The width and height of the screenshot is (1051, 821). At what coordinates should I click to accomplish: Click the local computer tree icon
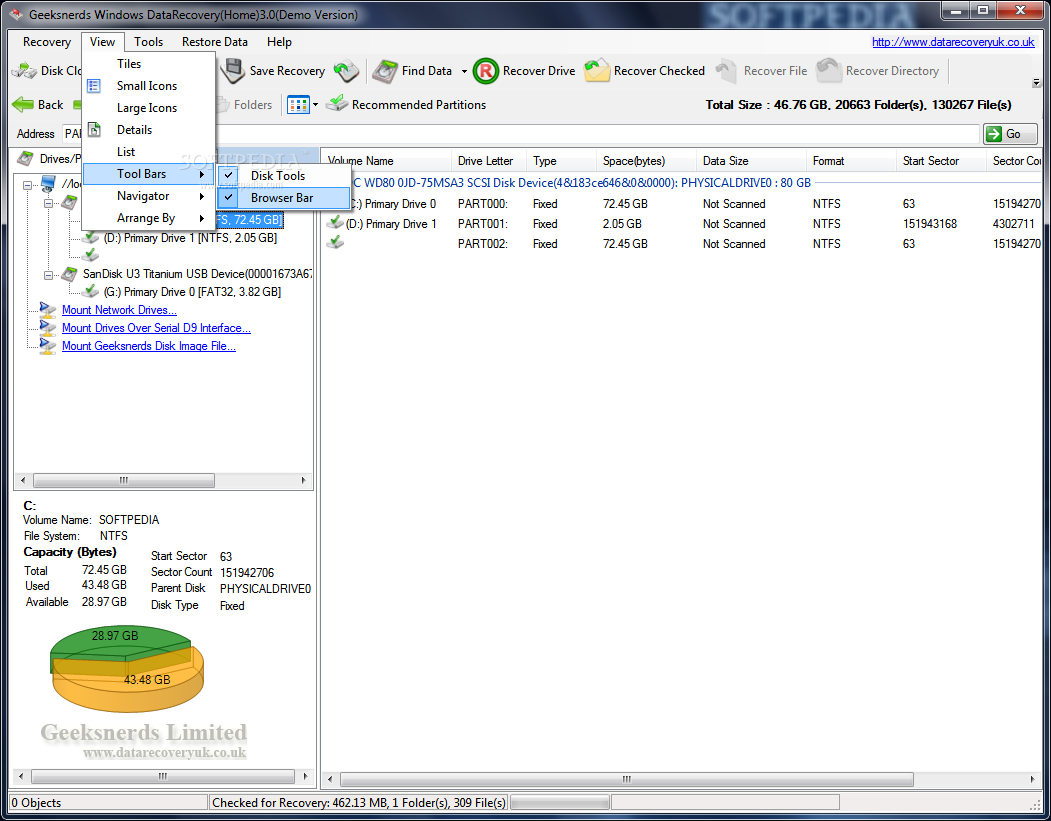click(48, 183)
